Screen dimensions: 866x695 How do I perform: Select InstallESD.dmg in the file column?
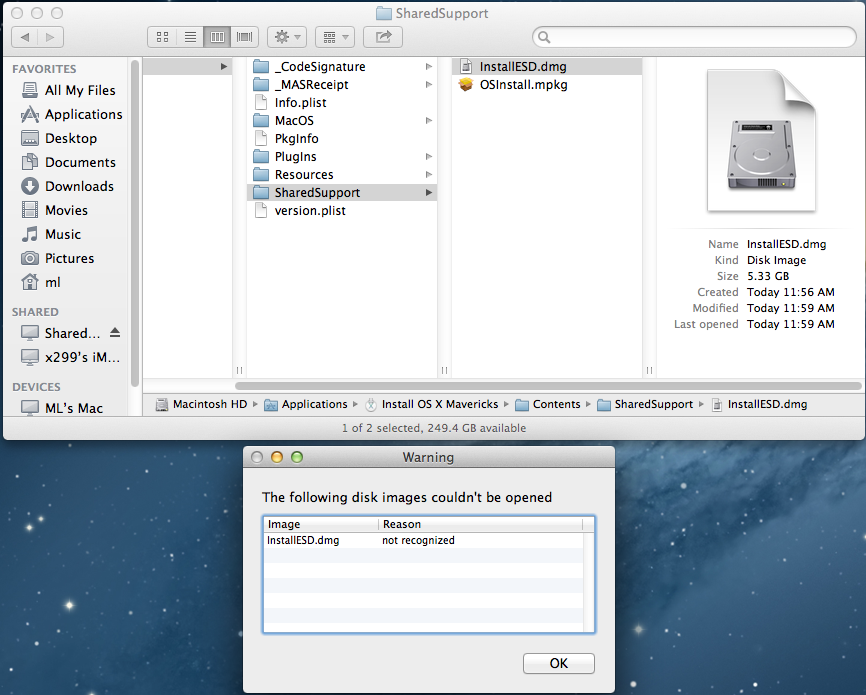click(547, 67)
